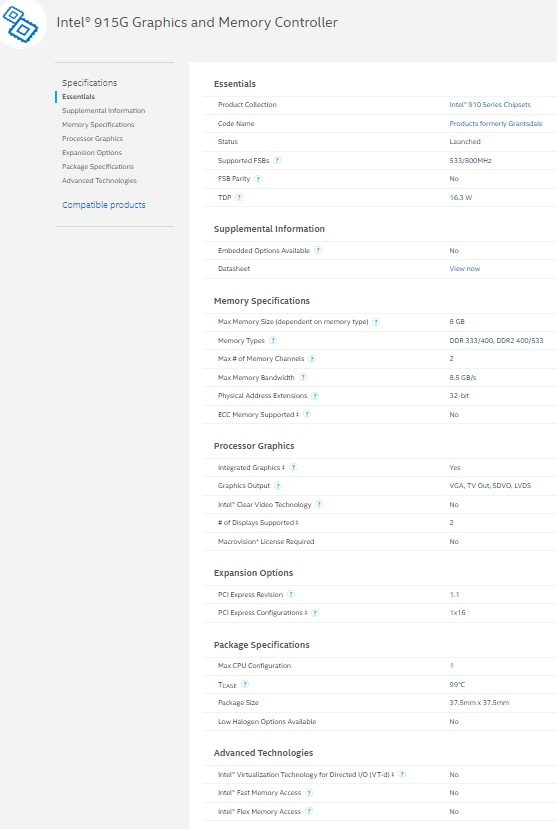Click the chipset product icon in header

21,24
